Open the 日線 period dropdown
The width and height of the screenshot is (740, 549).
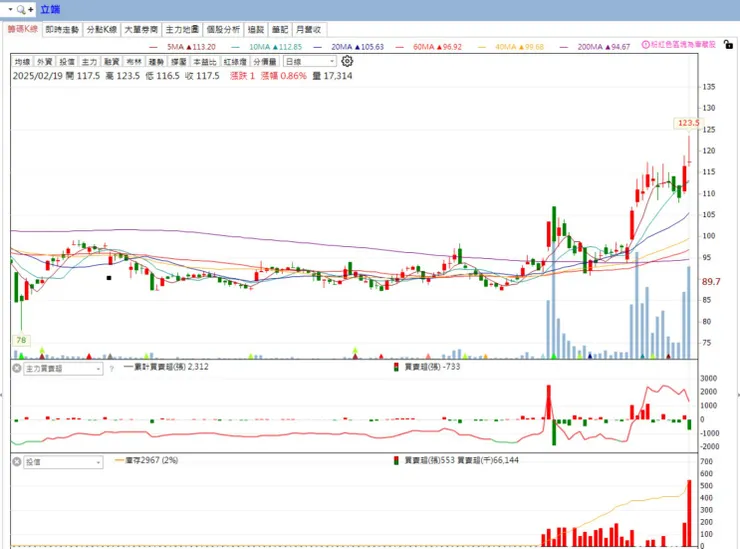(x=310, y=61)
